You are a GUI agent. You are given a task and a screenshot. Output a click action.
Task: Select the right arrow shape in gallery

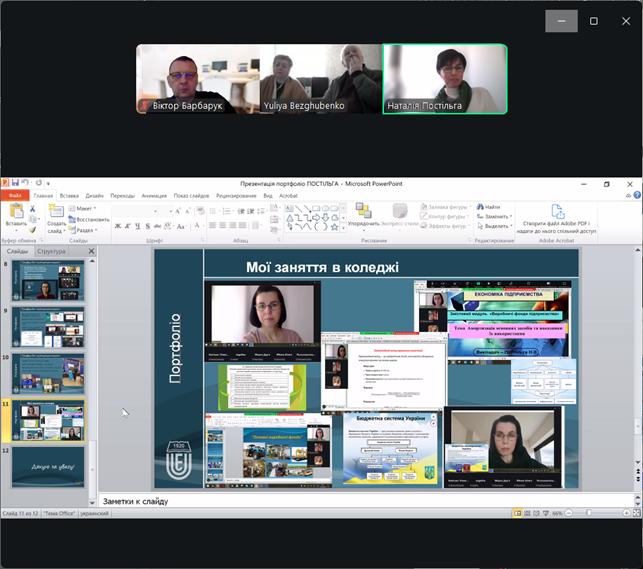(x=316, y=217)
